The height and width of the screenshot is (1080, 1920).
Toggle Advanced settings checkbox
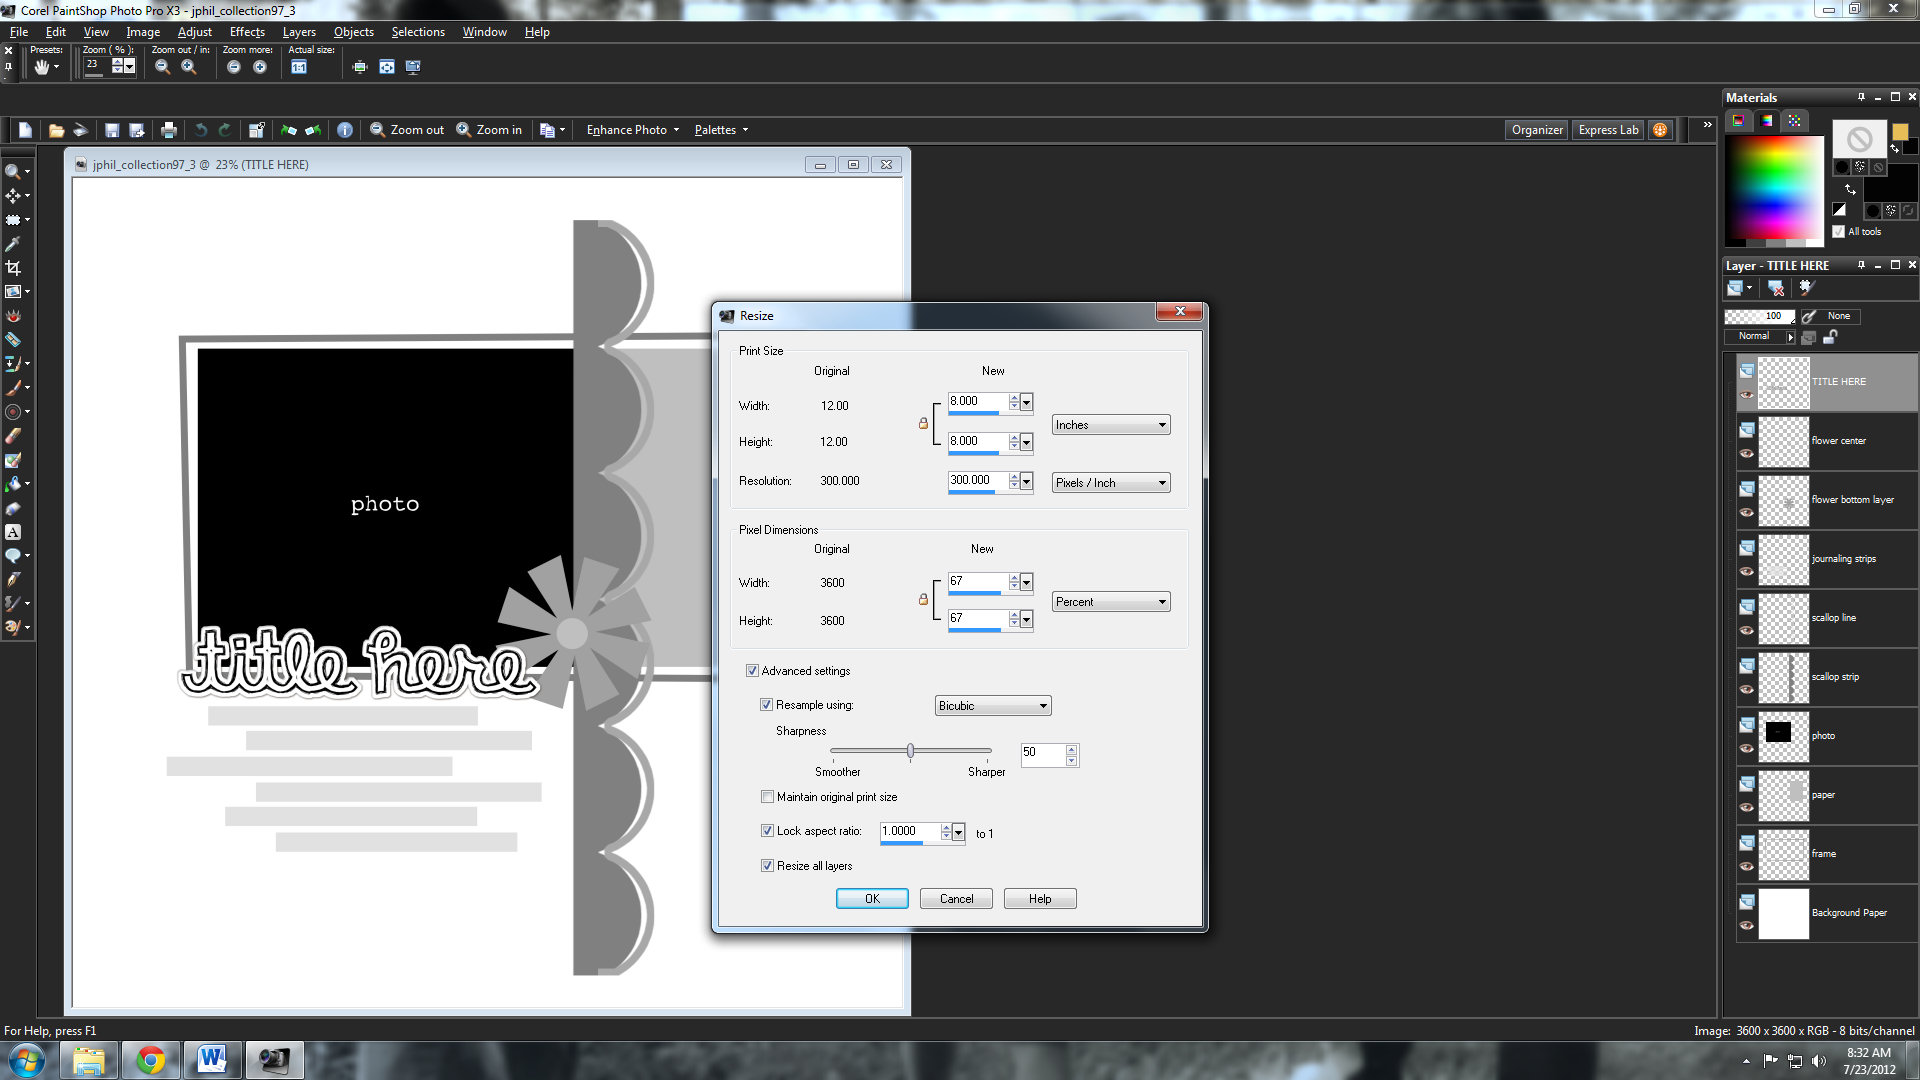pos(752,671)
